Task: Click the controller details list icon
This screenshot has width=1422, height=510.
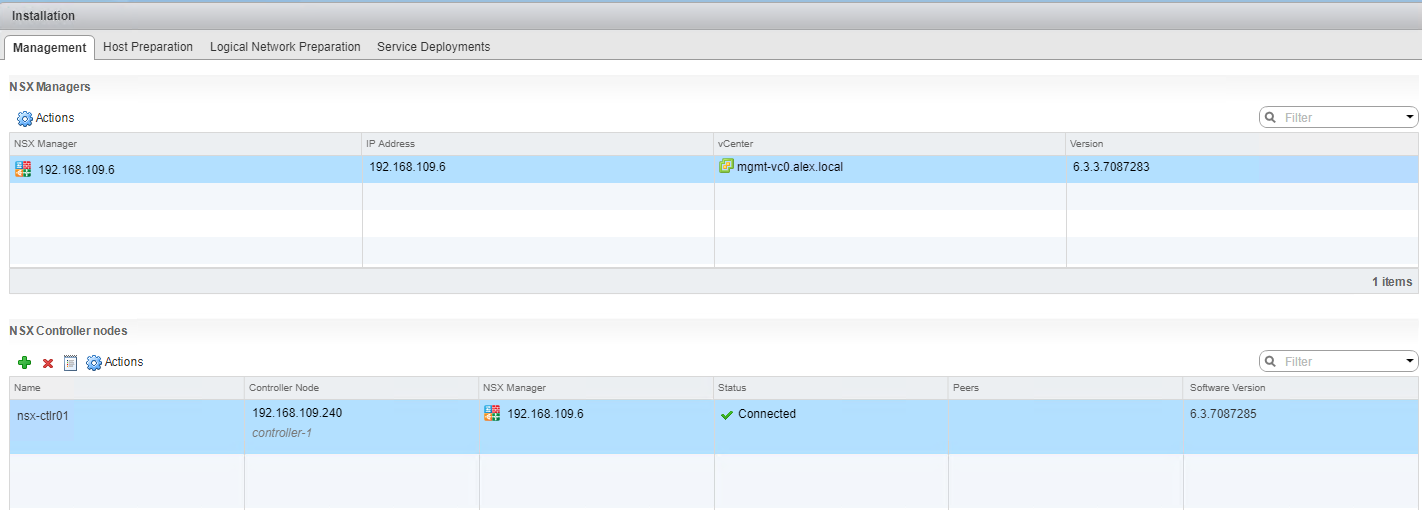Action: point(70,362)
